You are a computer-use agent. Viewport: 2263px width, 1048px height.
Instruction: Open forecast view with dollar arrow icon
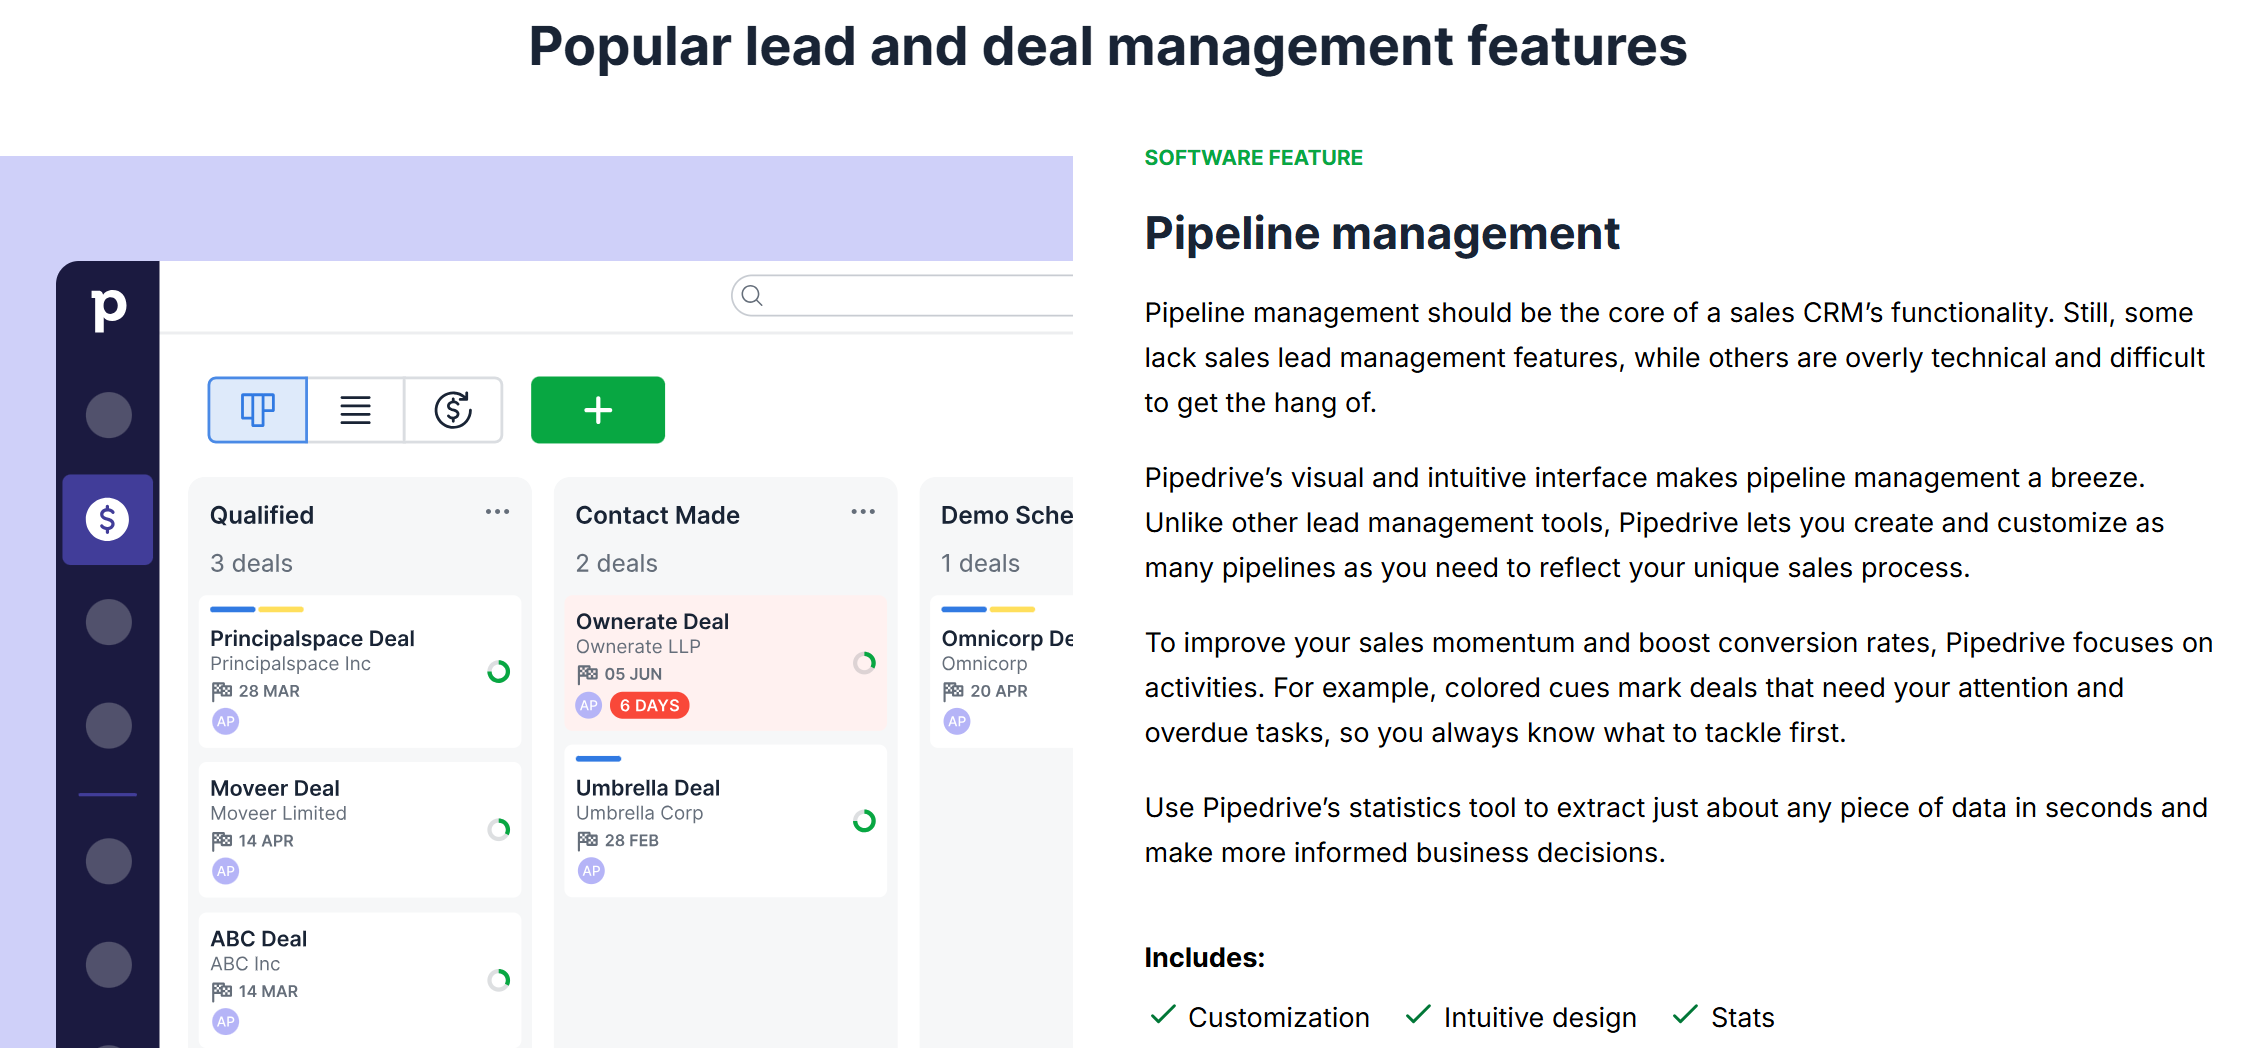pyautogui.click(x=453, y=410)
